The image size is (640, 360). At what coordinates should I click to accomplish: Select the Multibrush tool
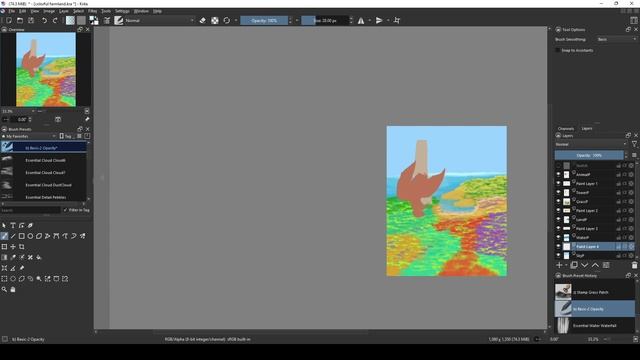[82, 236]
